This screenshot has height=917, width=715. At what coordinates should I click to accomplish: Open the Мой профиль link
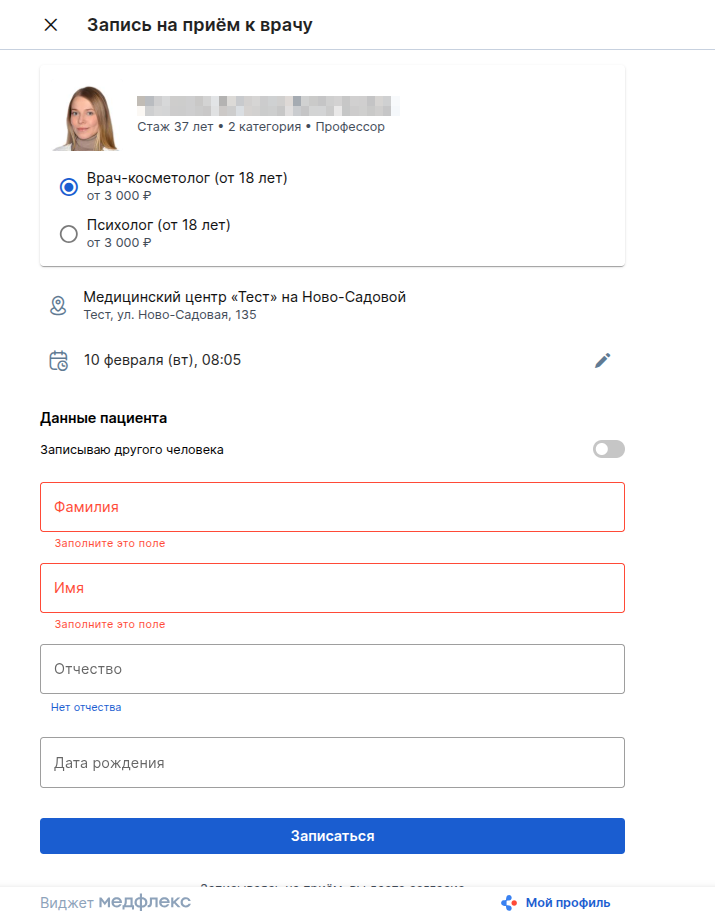(567, 903)
